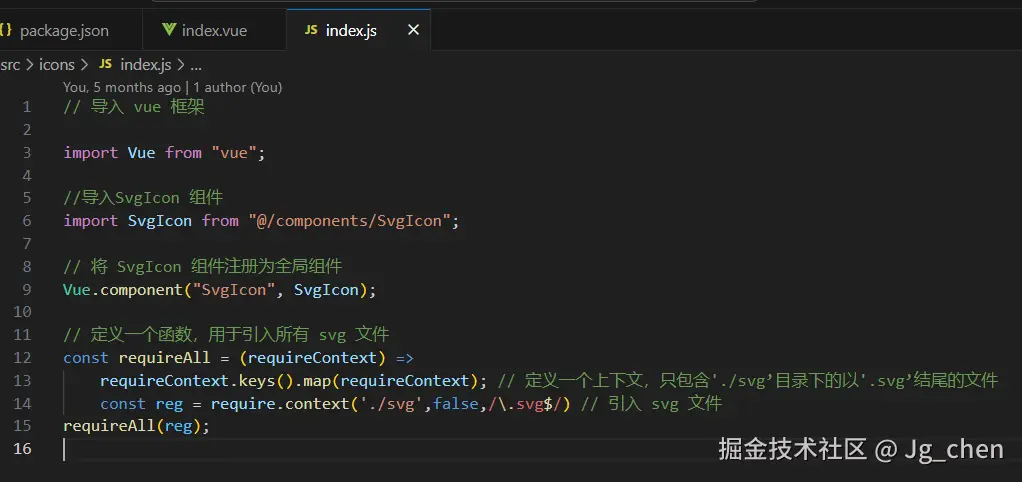Open the index.vue tab
Screen dimensions: 1022x482
pos(214,31)
